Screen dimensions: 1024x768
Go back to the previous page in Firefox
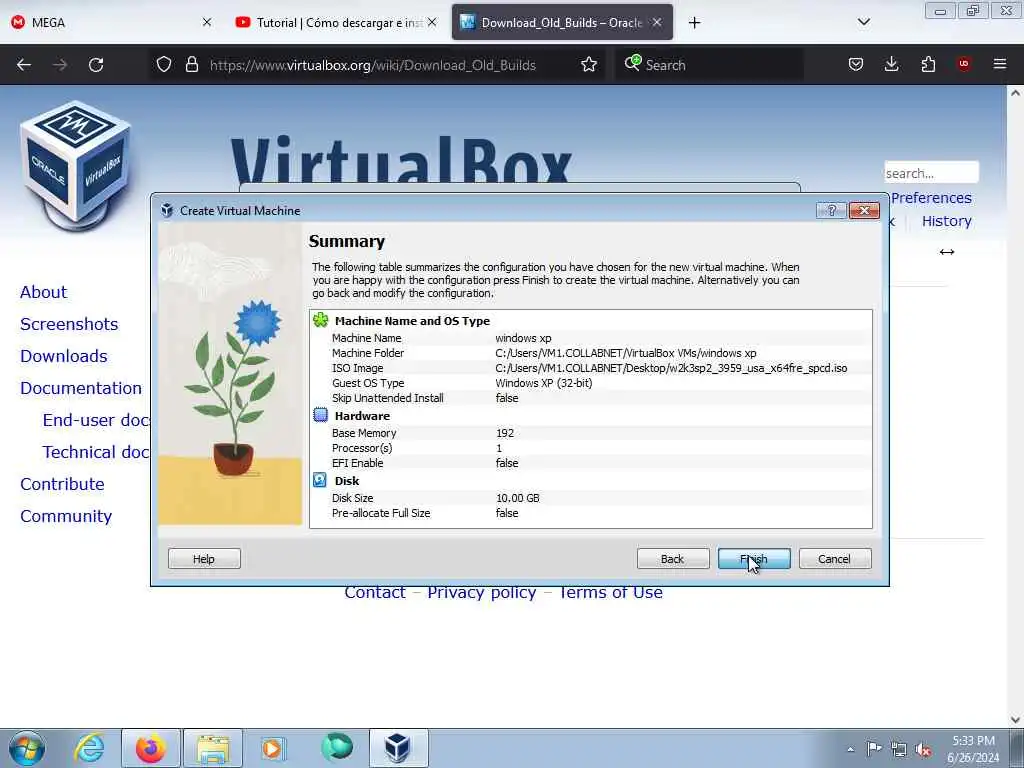tap(24, 65)
